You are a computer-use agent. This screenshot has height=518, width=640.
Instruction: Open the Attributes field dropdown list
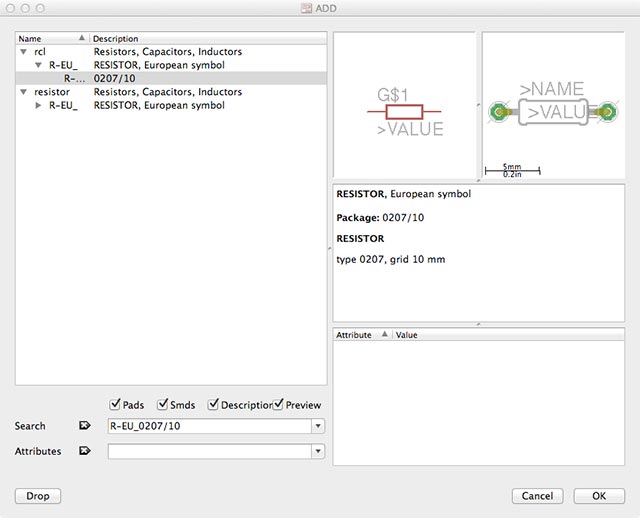(x=318, y=452)
